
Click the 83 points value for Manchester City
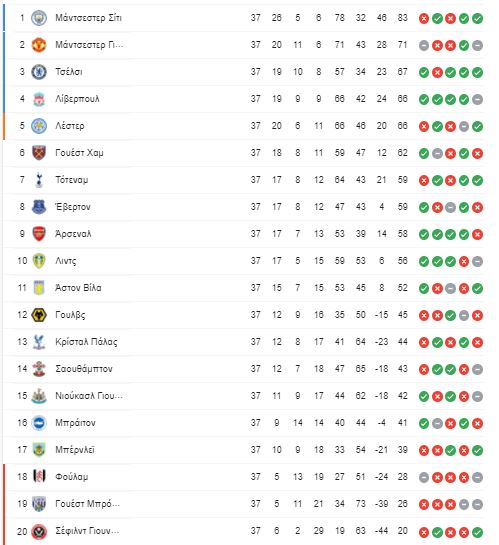(402, 18)
